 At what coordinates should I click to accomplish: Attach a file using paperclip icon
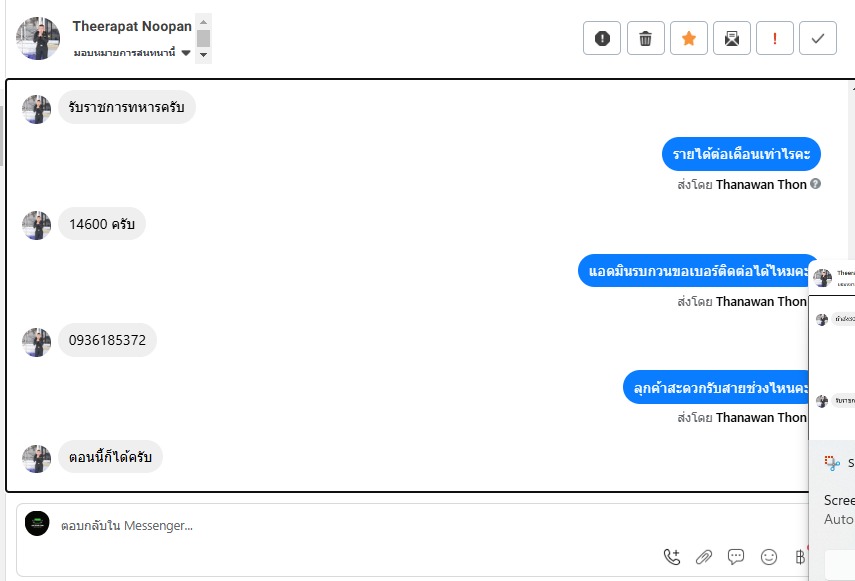(704, 556)
